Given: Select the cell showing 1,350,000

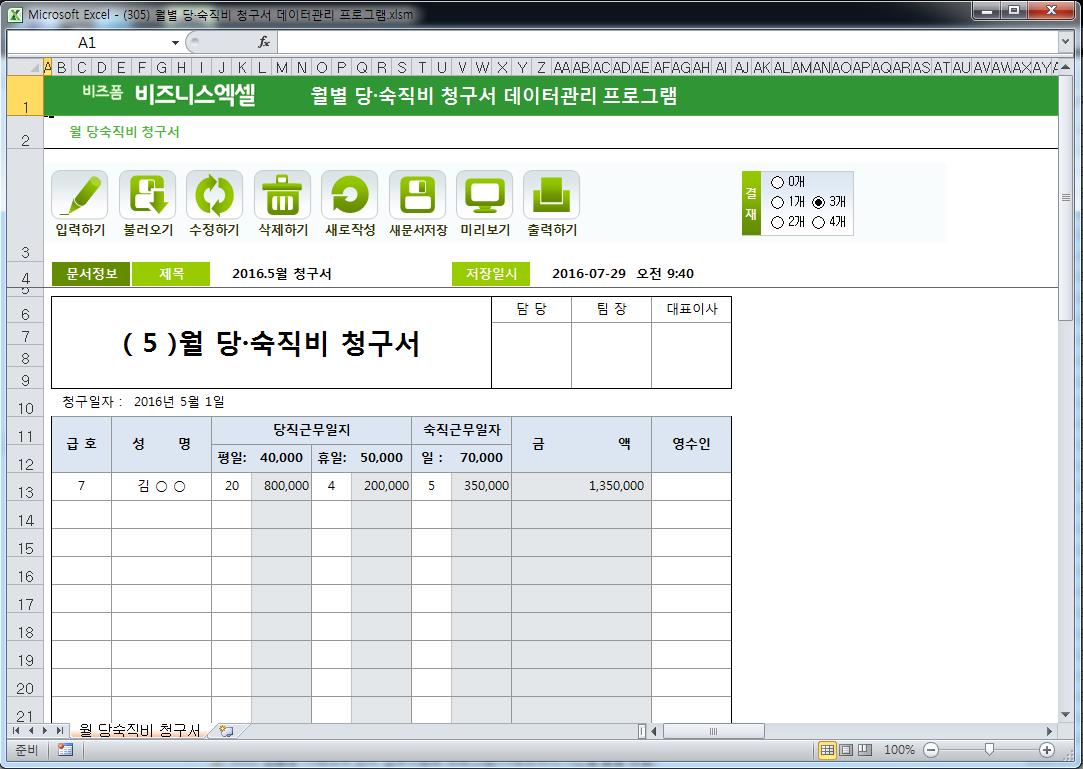Looking at the screenshot, I should pos(582,486).
